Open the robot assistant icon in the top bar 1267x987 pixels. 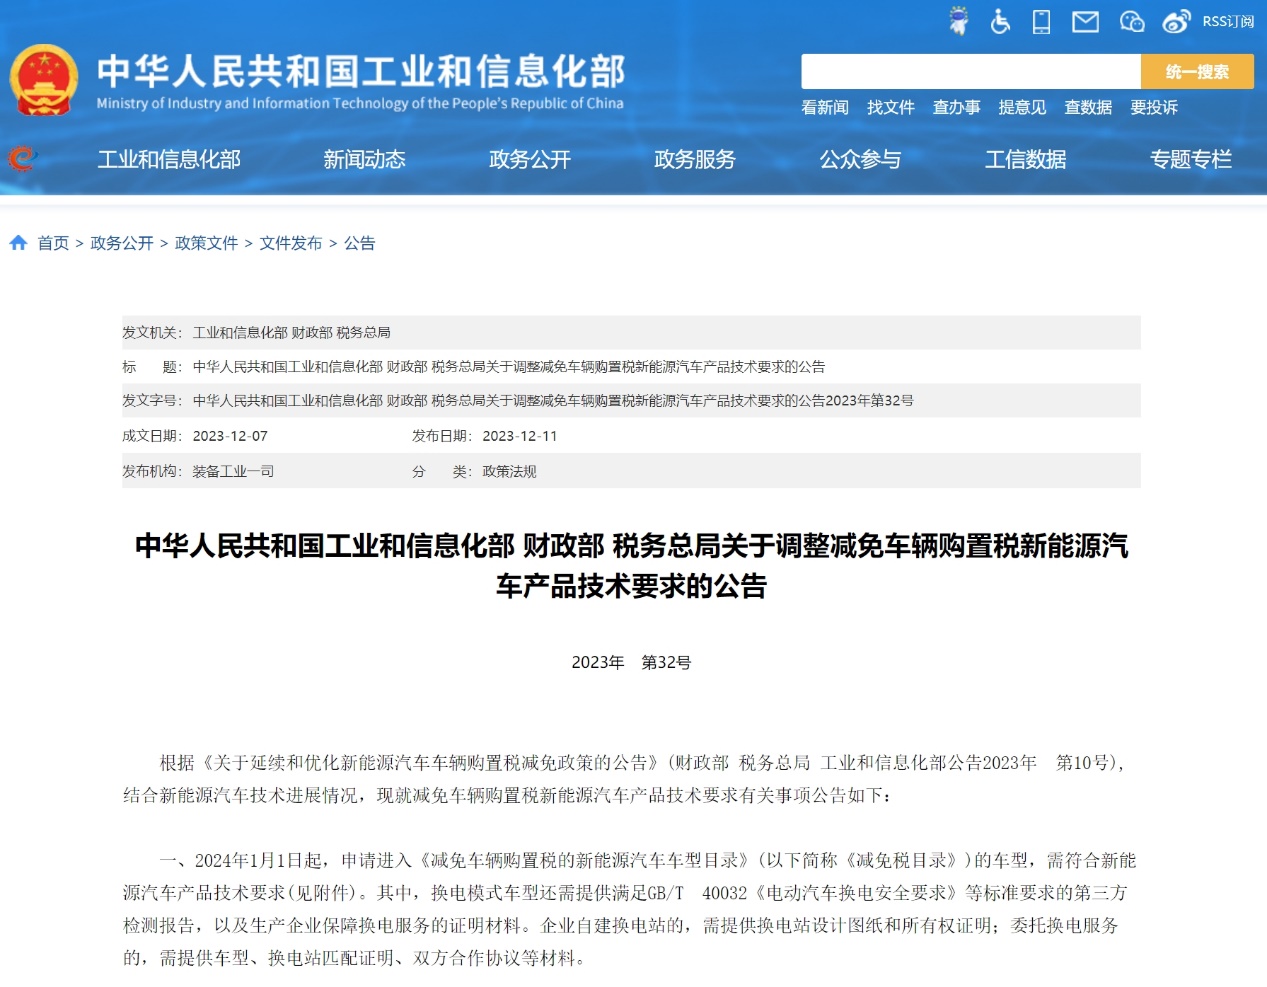(x=959, y=21)
